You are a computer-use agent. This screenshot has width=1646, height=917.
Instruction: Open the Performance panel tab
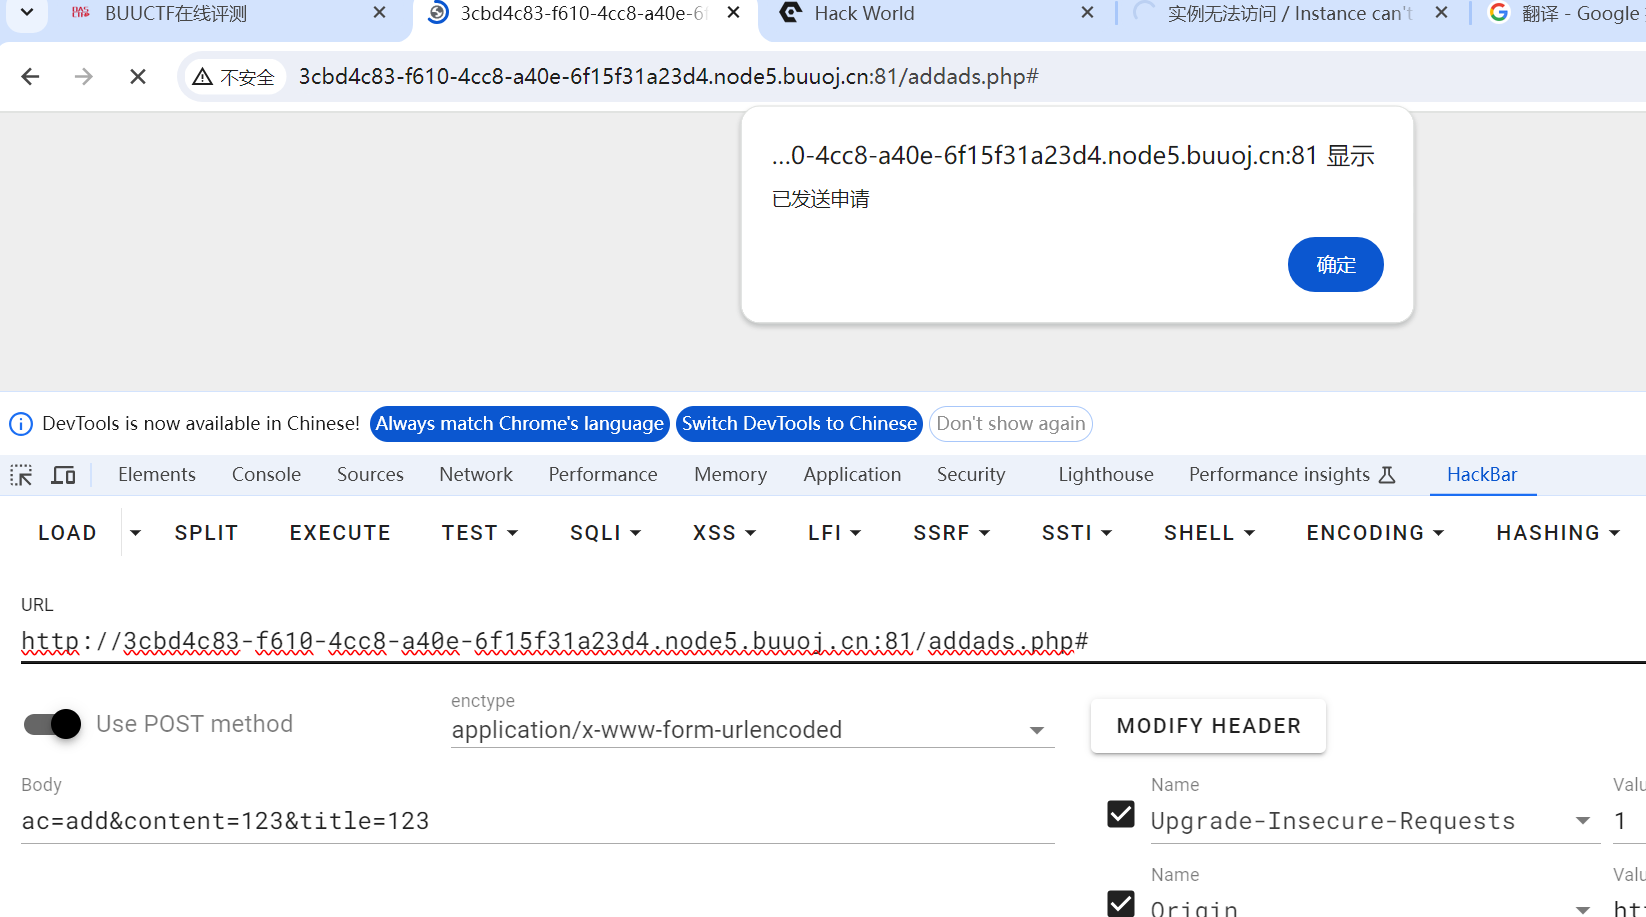click(x=603, y=475)
